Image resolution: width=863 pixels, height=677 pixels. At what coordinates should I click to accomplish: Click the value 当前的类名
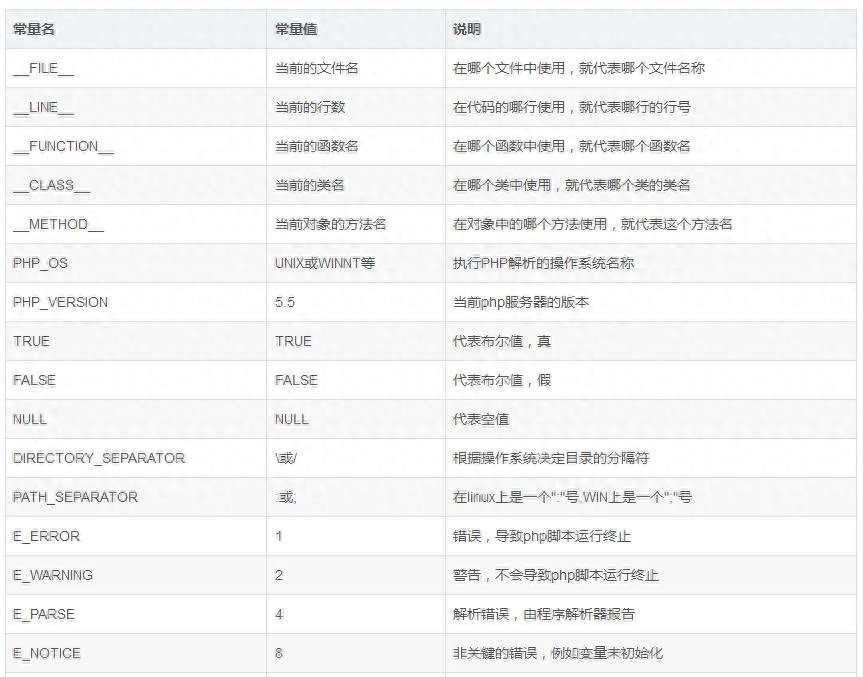310,185
